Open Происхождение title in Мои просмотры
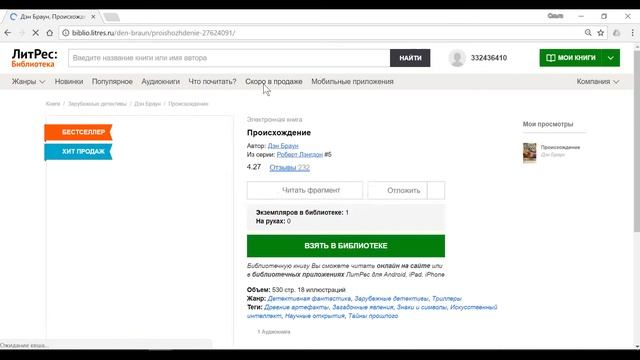Viewport: 640px width, 360px height. click(560, 147)
